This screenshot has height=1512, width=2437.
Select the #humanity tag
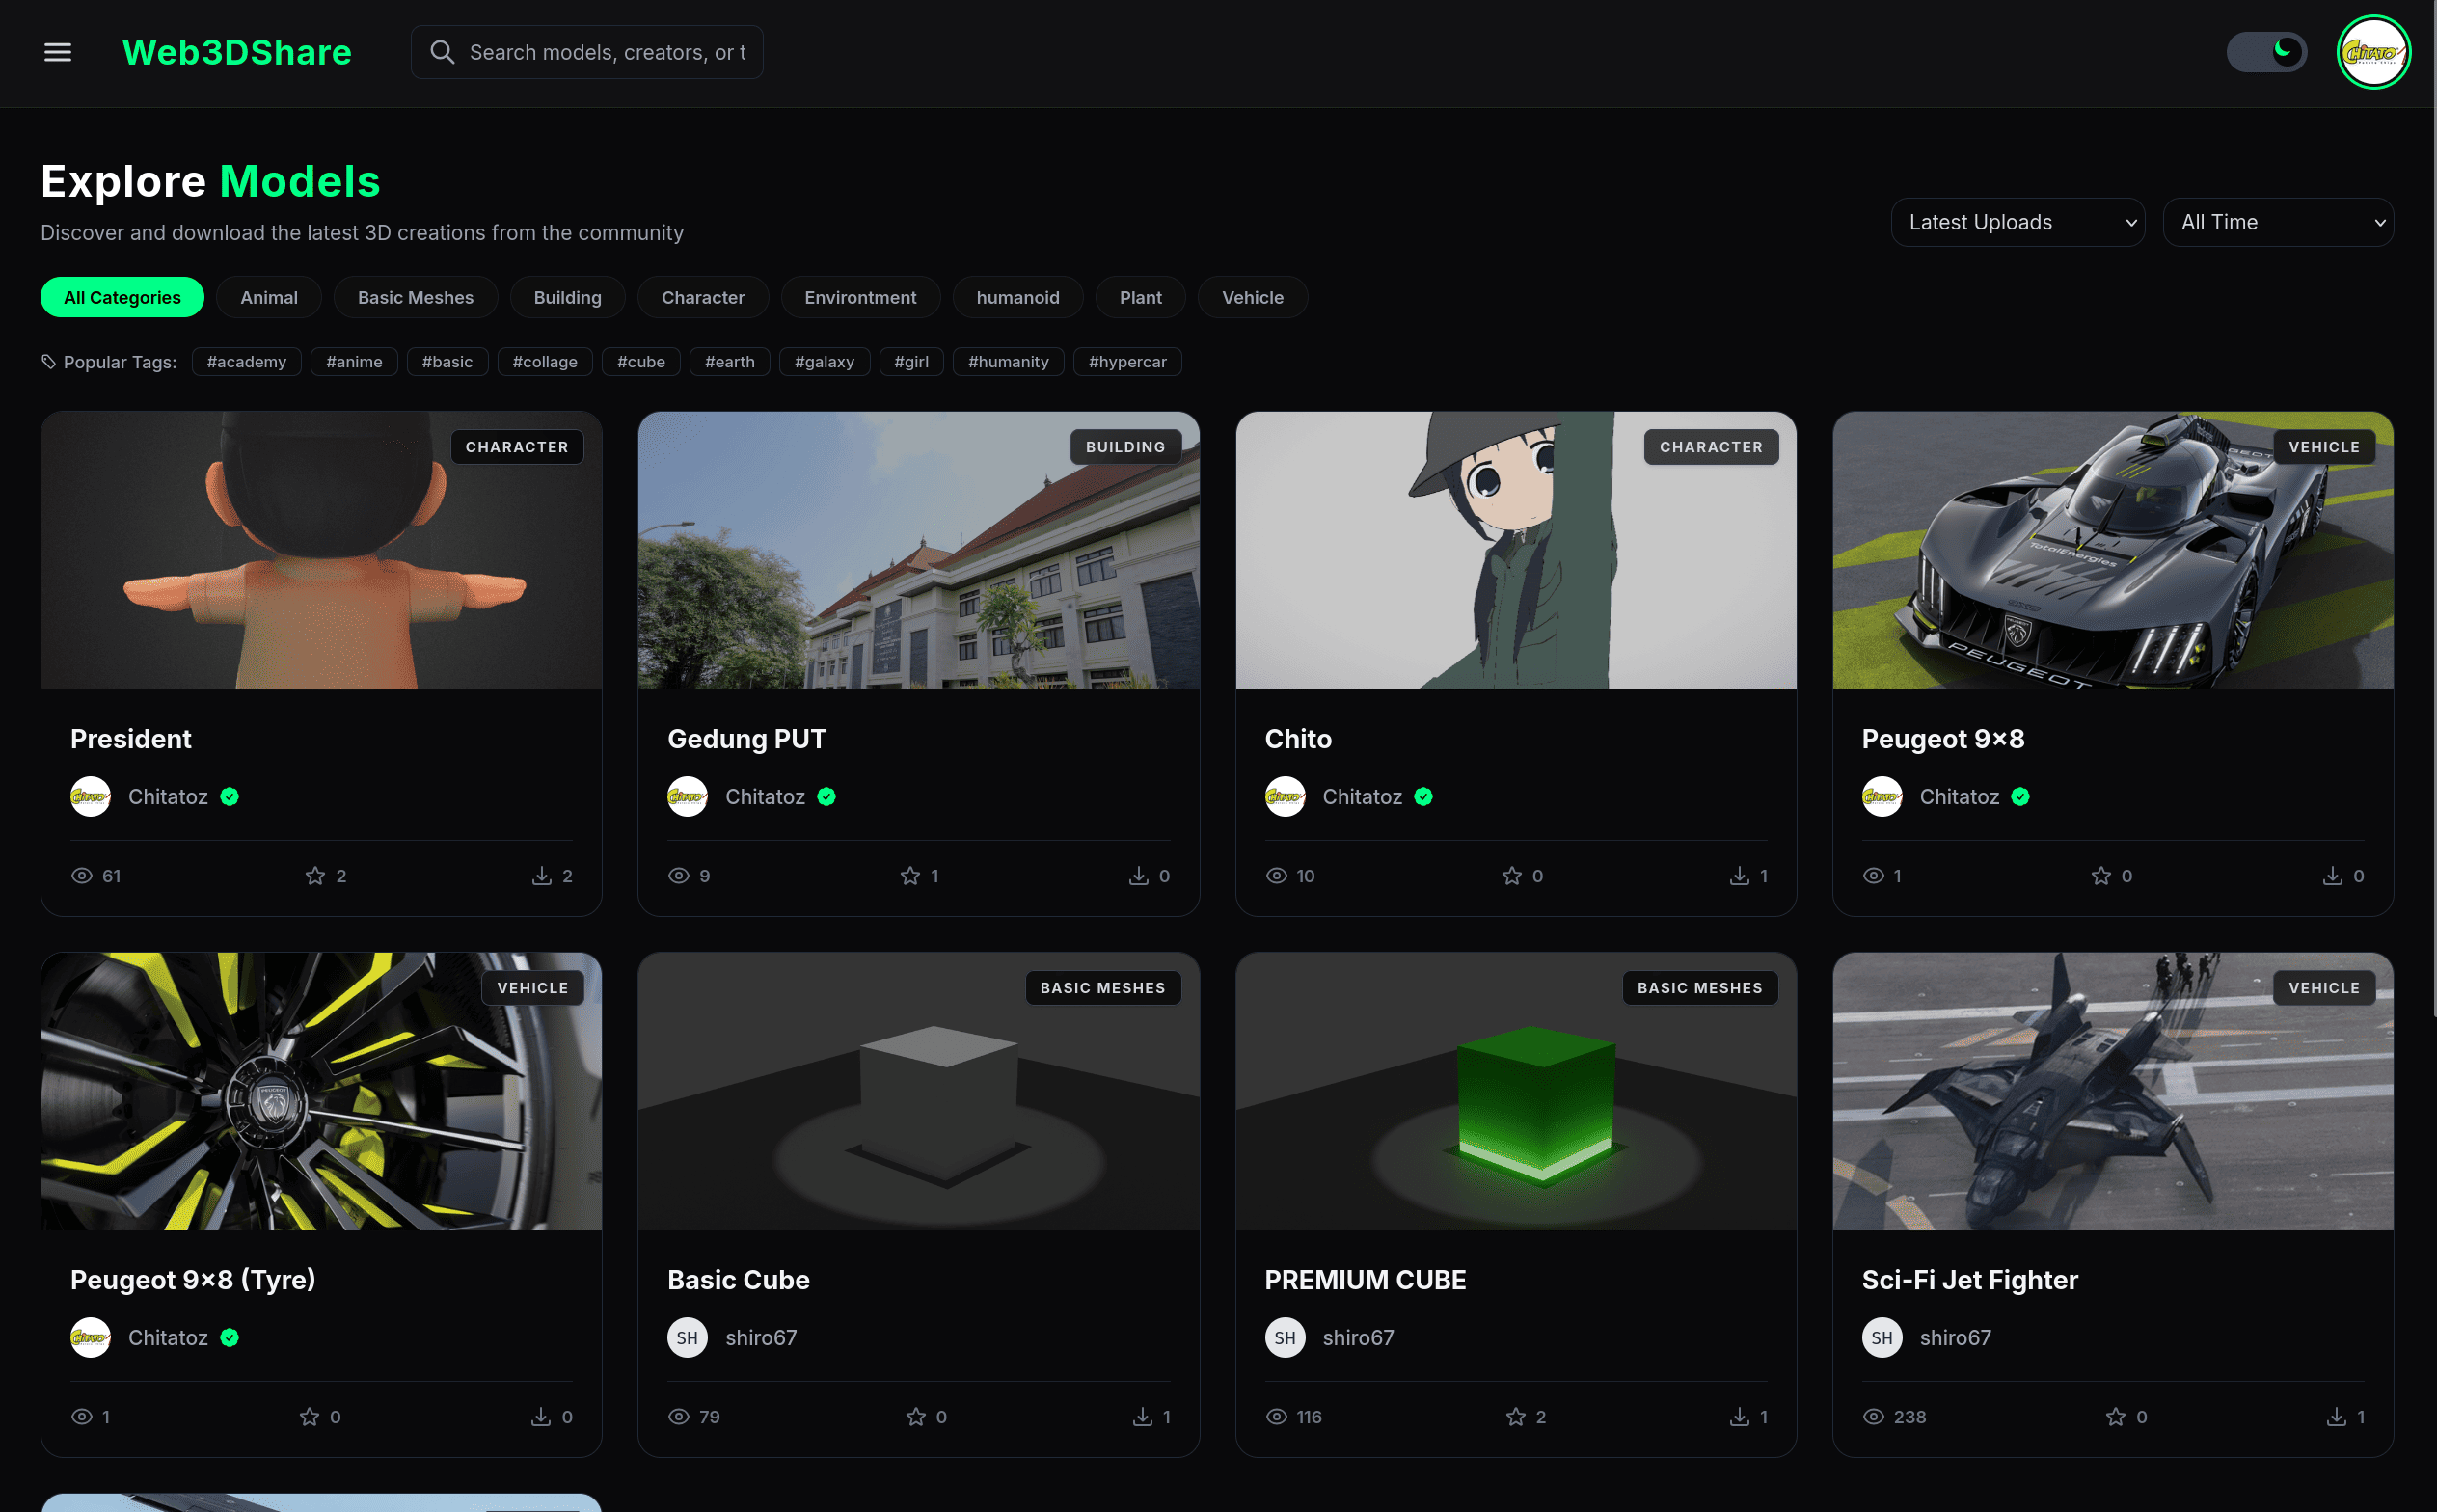1008,361
